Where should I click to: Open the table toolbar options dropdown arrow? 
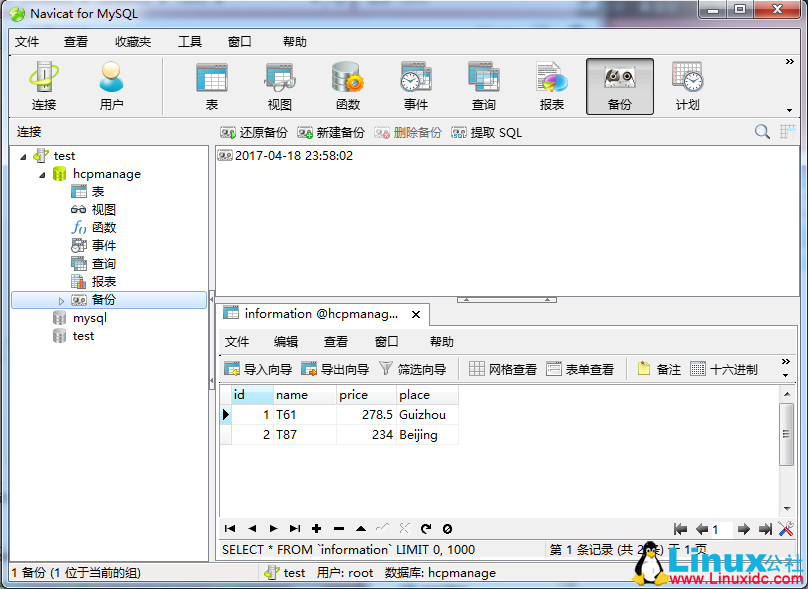(x=786, y=375)
